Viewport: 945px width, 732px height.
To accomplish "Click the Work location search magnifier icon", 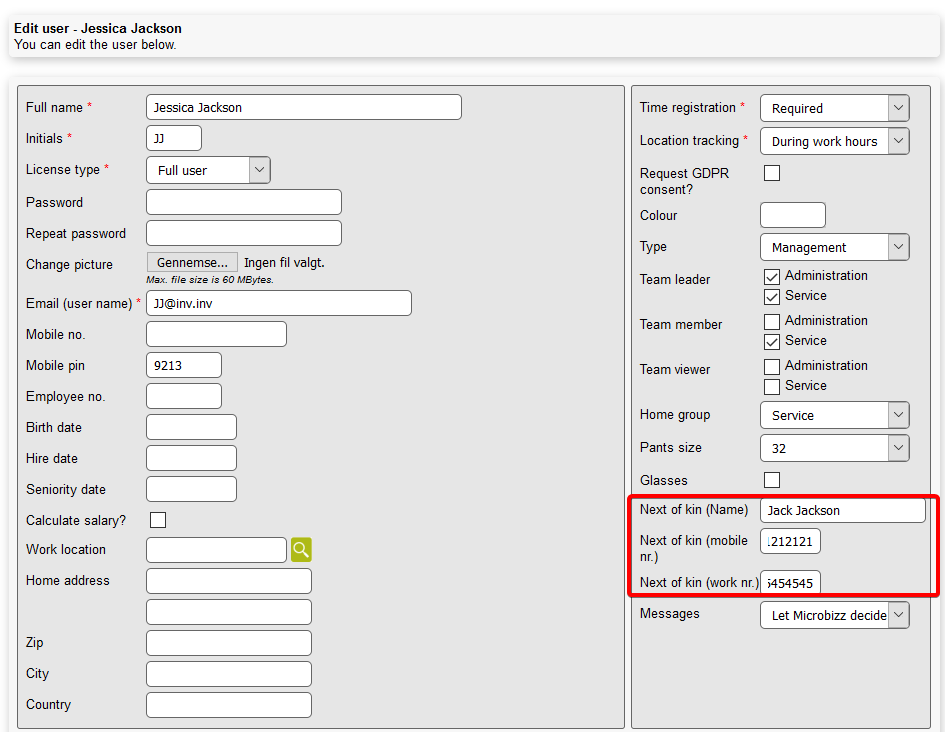I will click(301, 550).
